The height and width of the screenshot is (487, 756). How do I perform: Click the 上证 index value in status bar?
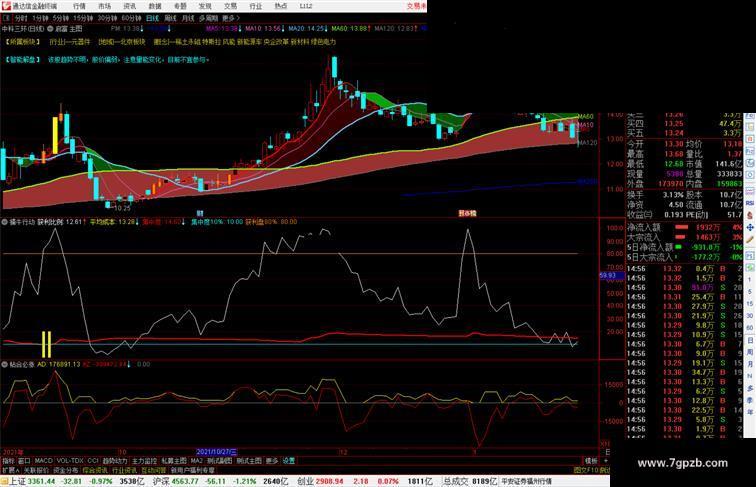coord(41,481)
